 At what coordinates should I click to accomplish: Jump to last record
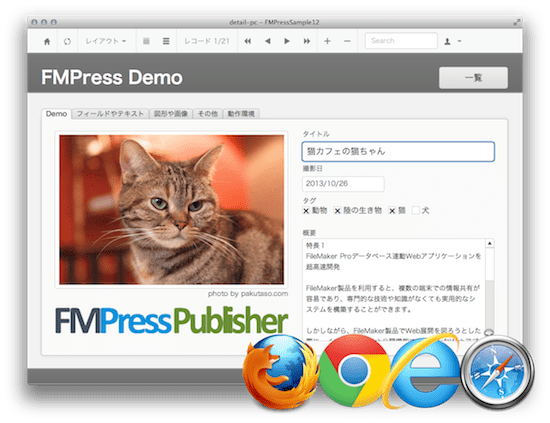point(307,41)
